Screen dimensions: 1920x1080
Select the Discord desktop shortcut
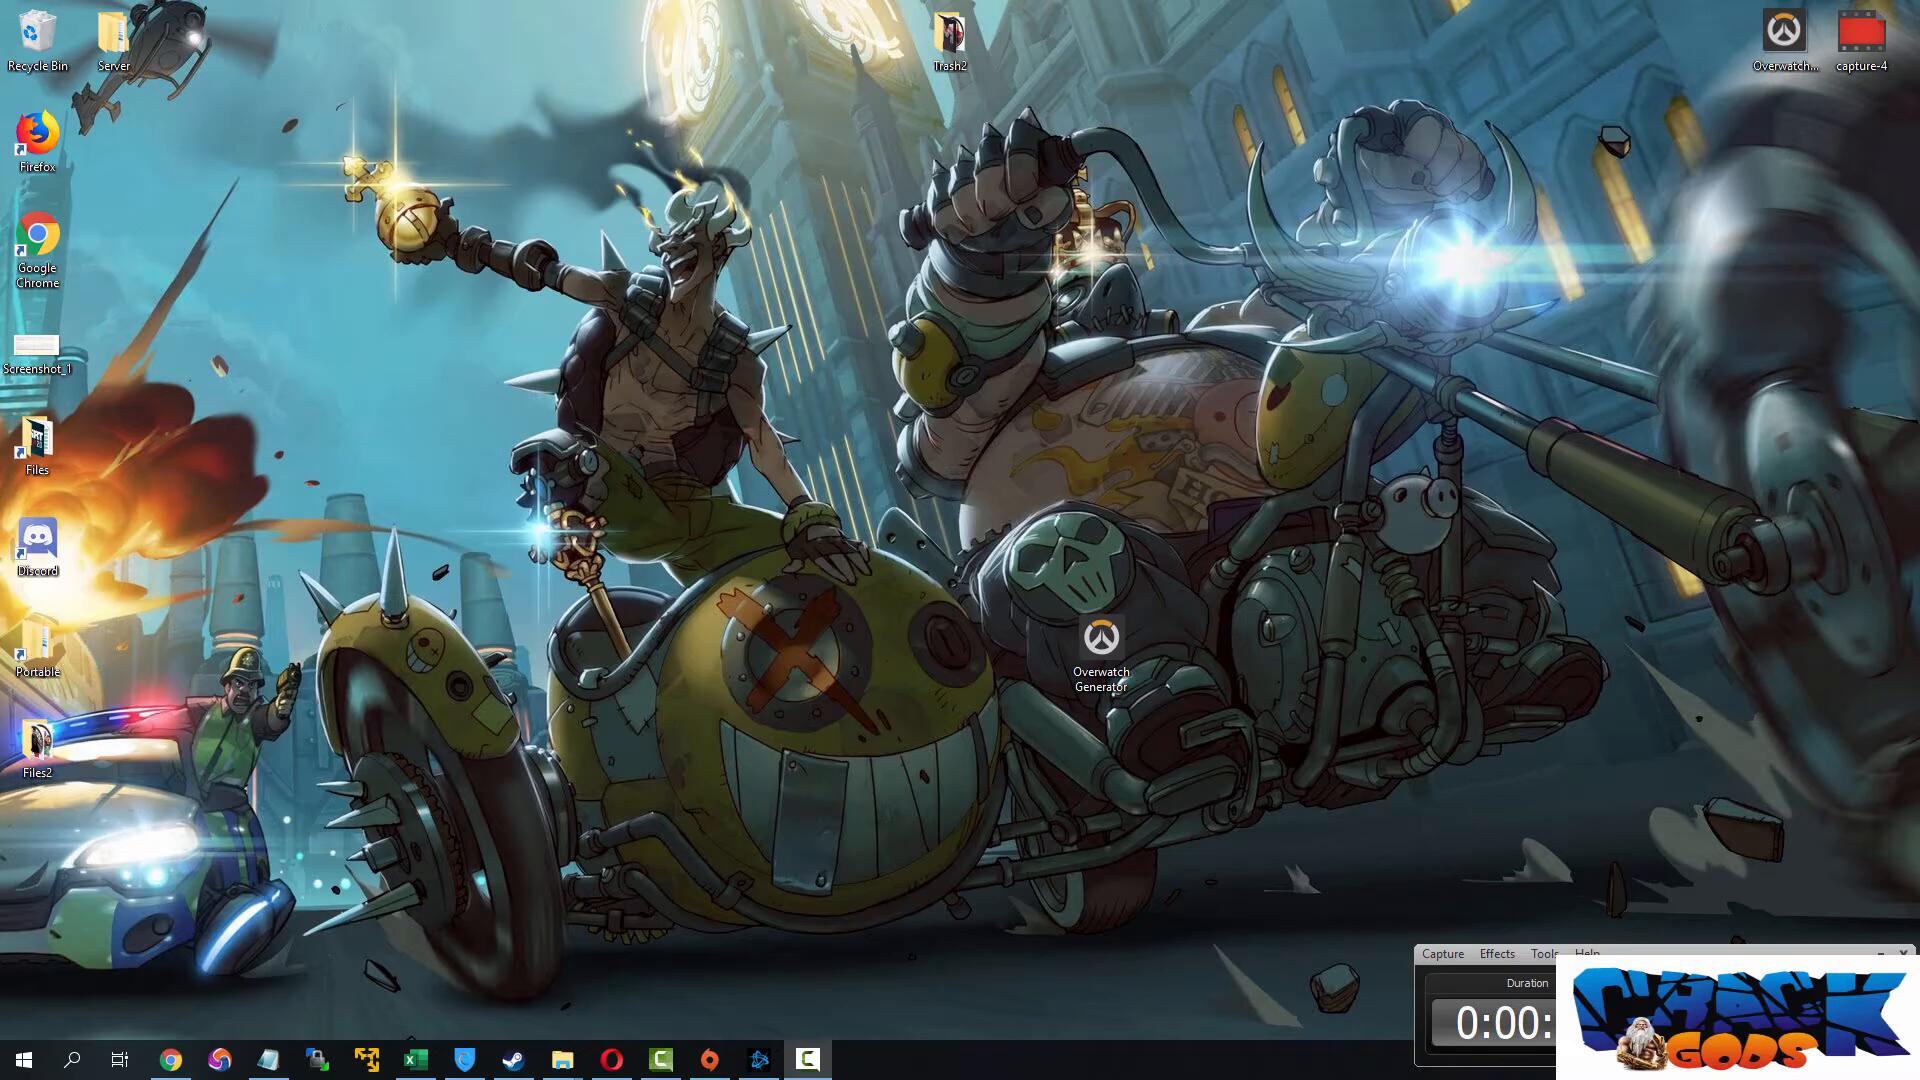point(37,539)
